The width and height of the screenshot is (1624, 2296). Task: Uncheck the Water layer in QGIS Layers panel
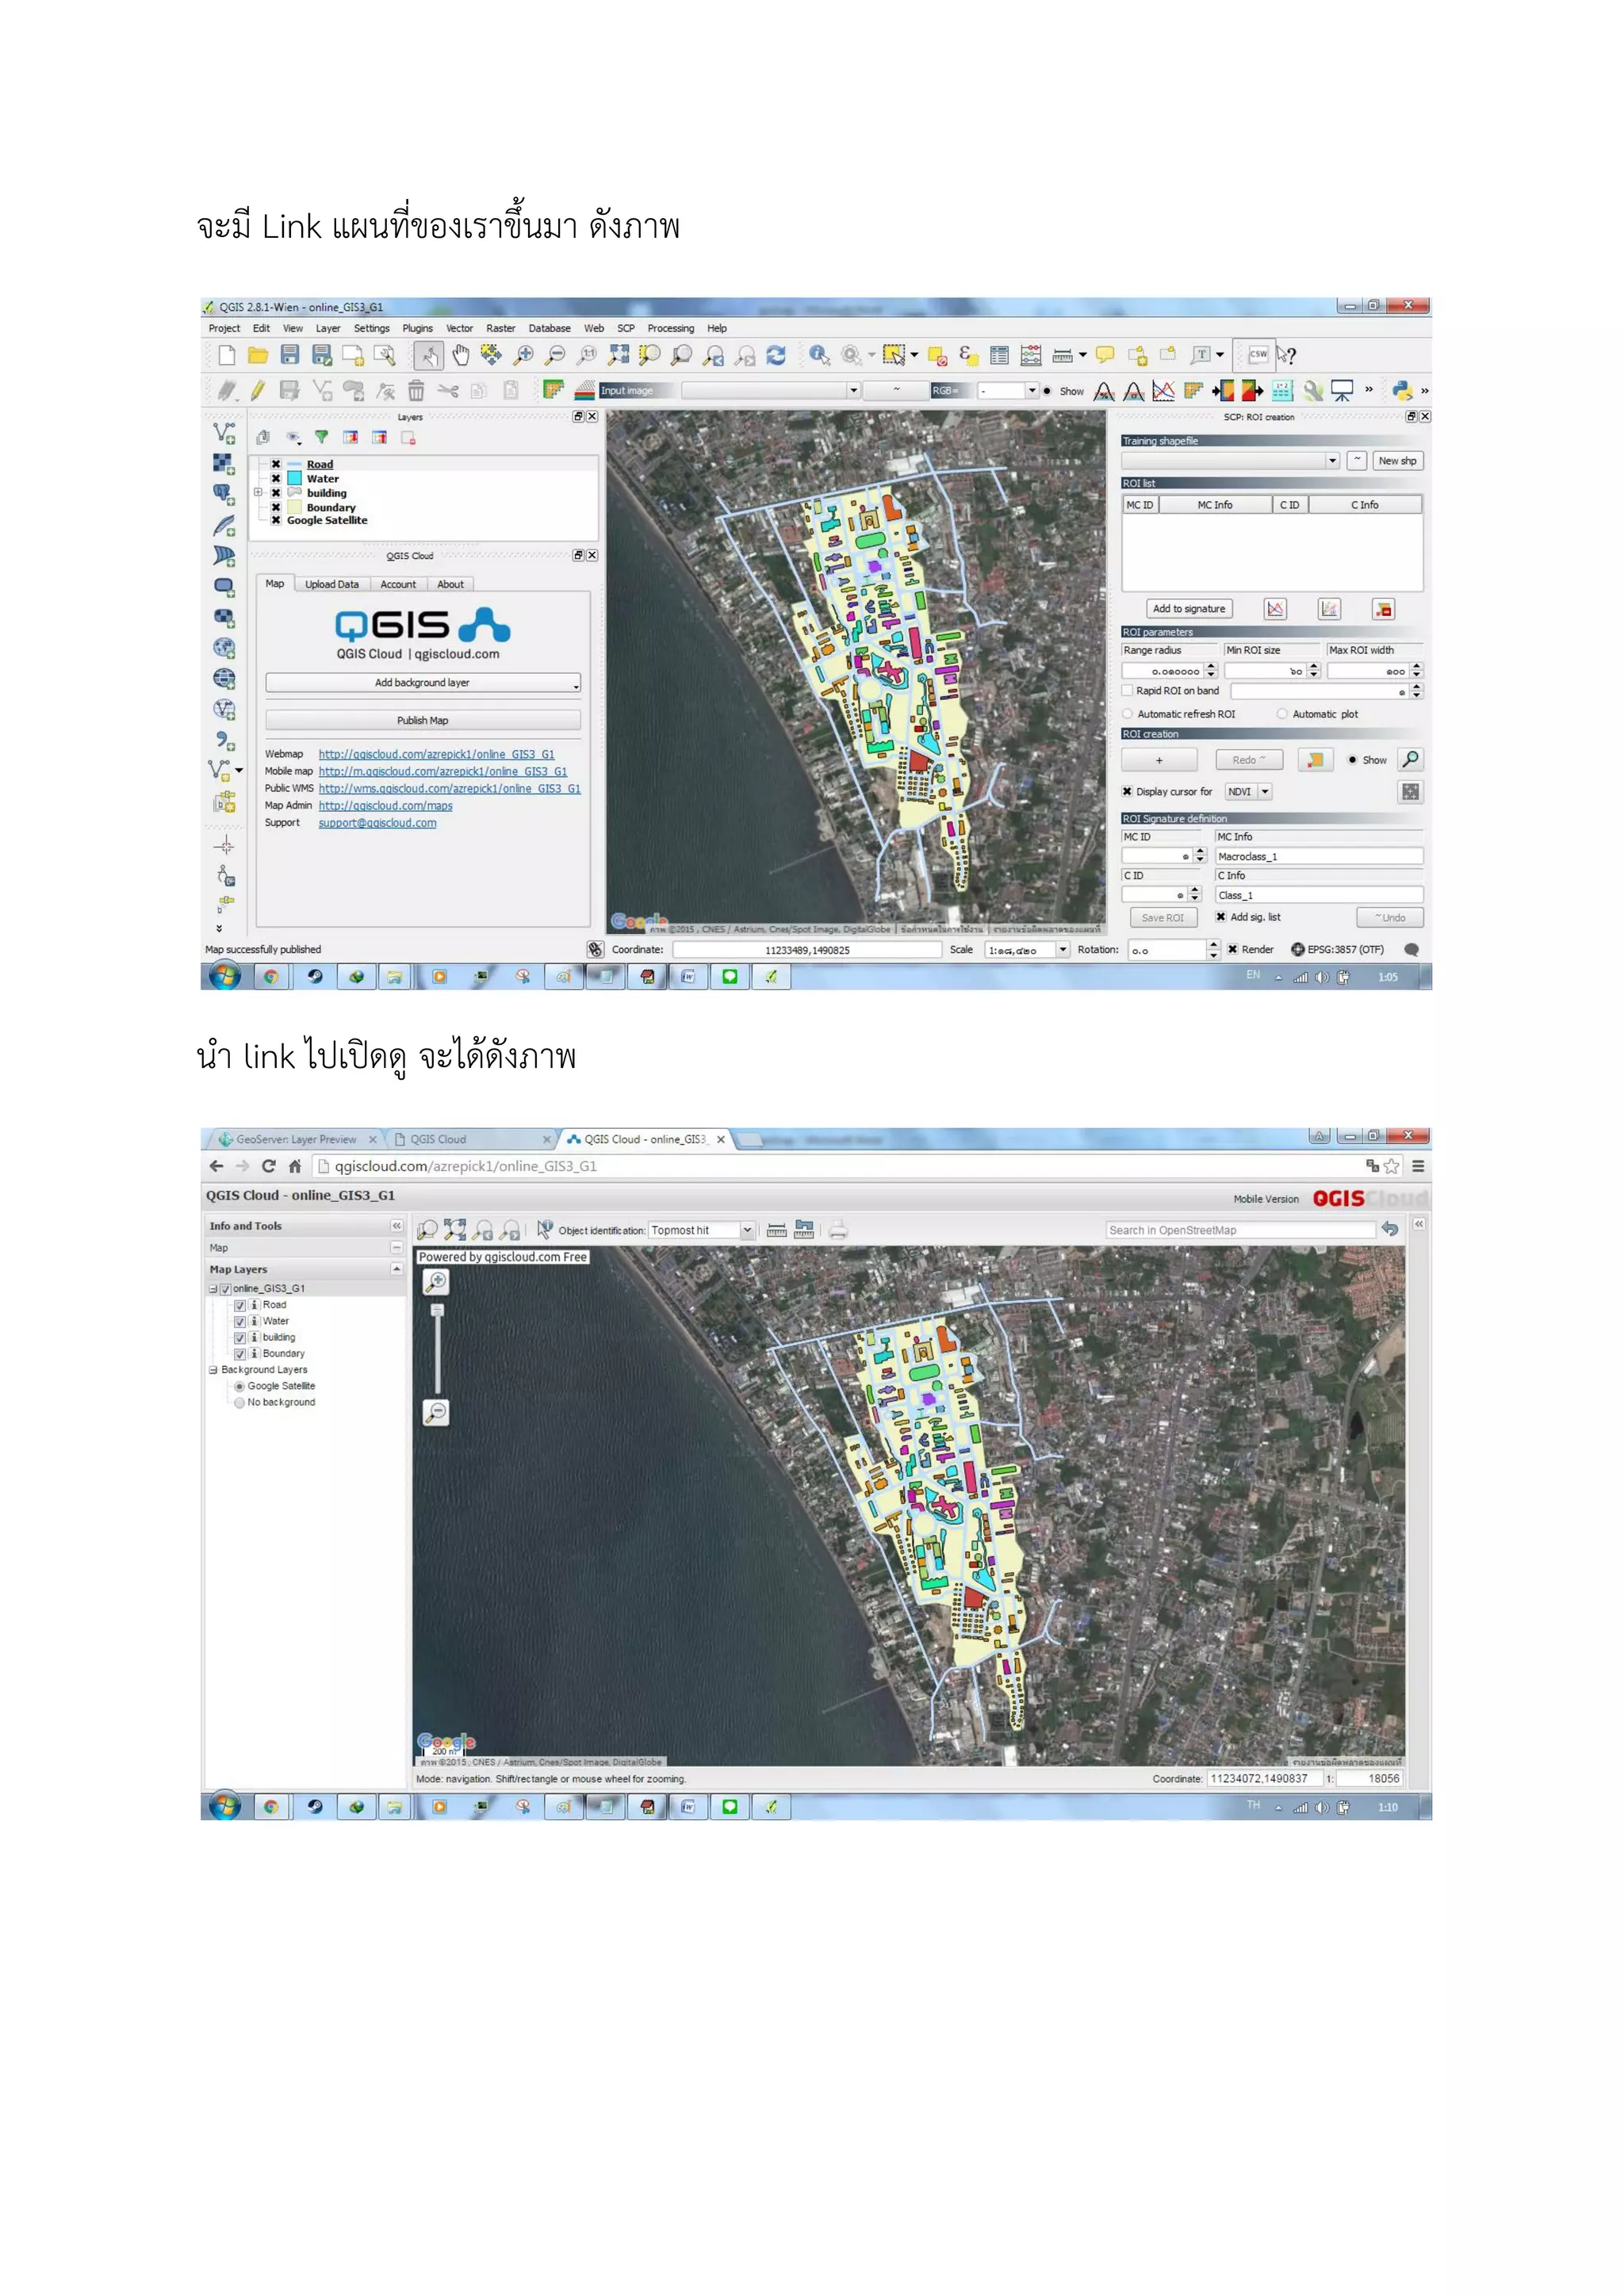click(276, 479)
